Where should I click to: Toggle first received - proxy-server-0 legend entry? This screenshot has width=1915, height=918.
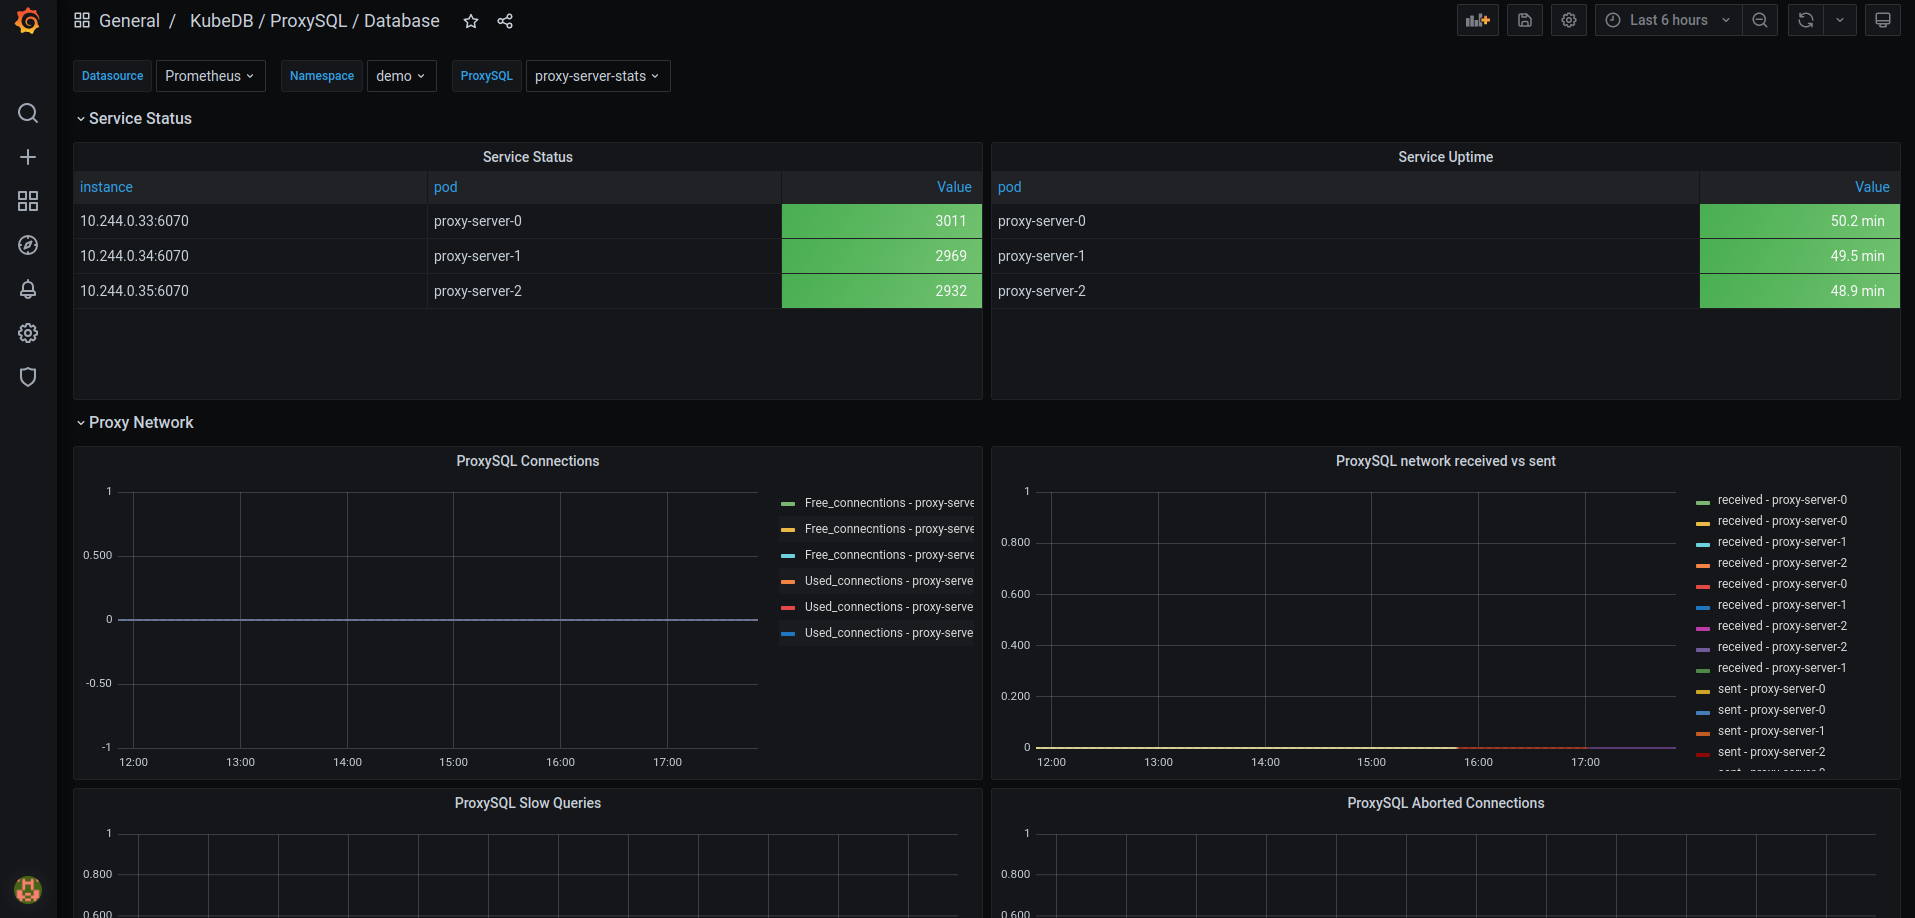click(1782, 500)
